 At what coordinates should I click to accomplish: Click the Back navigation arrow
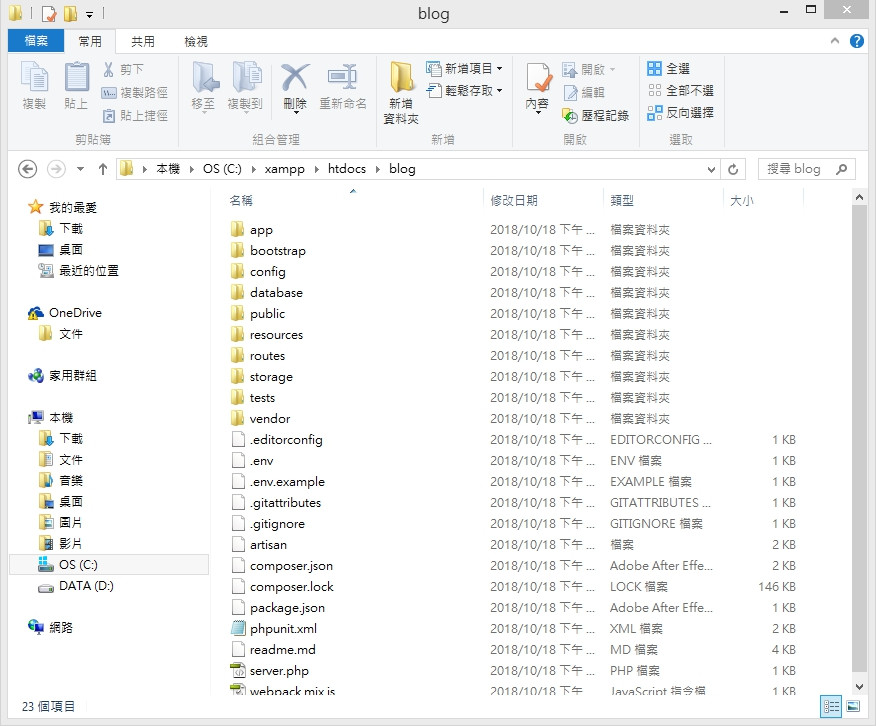point(27,169)
